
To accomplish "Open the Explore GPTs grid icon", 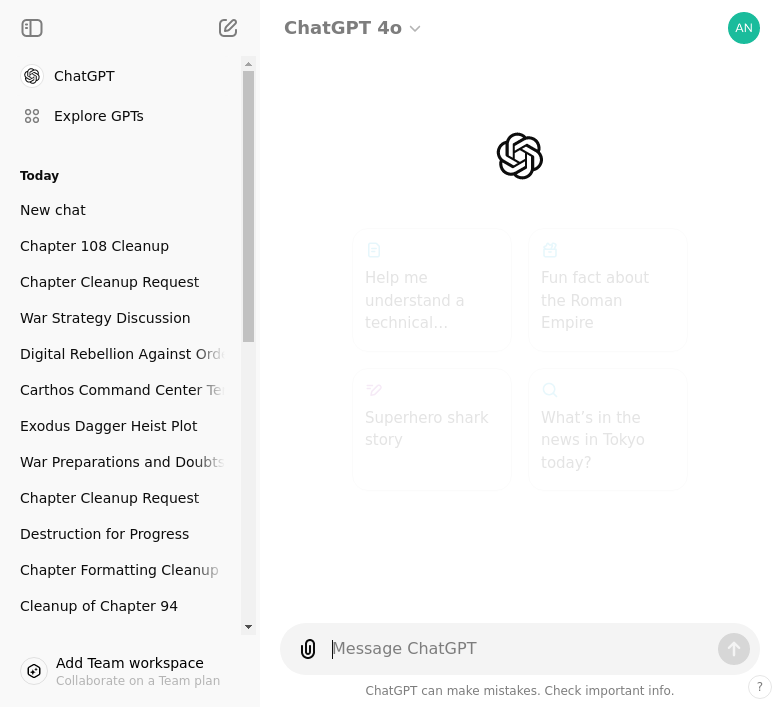I will point(32,116).
